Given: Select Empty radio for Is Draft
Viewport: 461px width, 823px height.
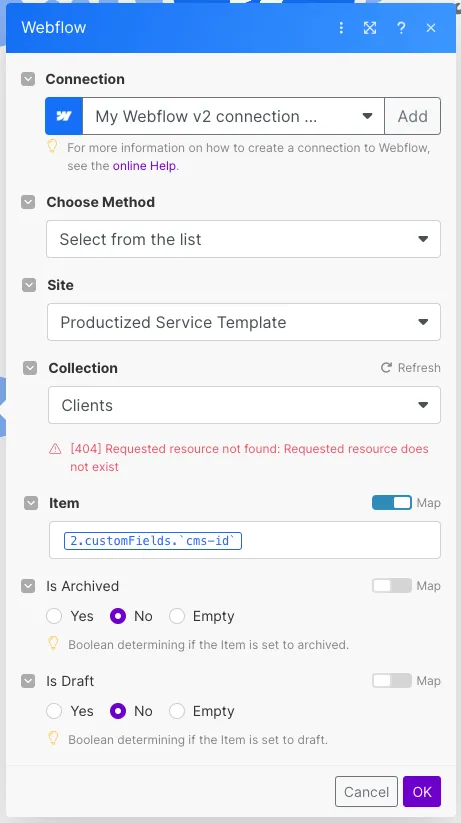Looking at the screenshot, I should (x=177, y=711).
